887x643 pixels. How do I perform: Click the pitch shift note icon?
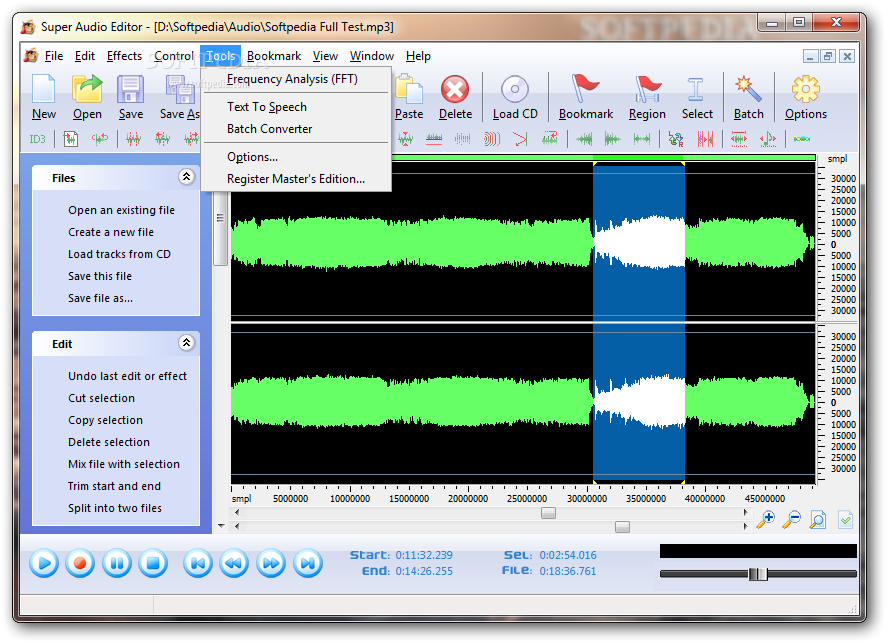tap(768, 139)
